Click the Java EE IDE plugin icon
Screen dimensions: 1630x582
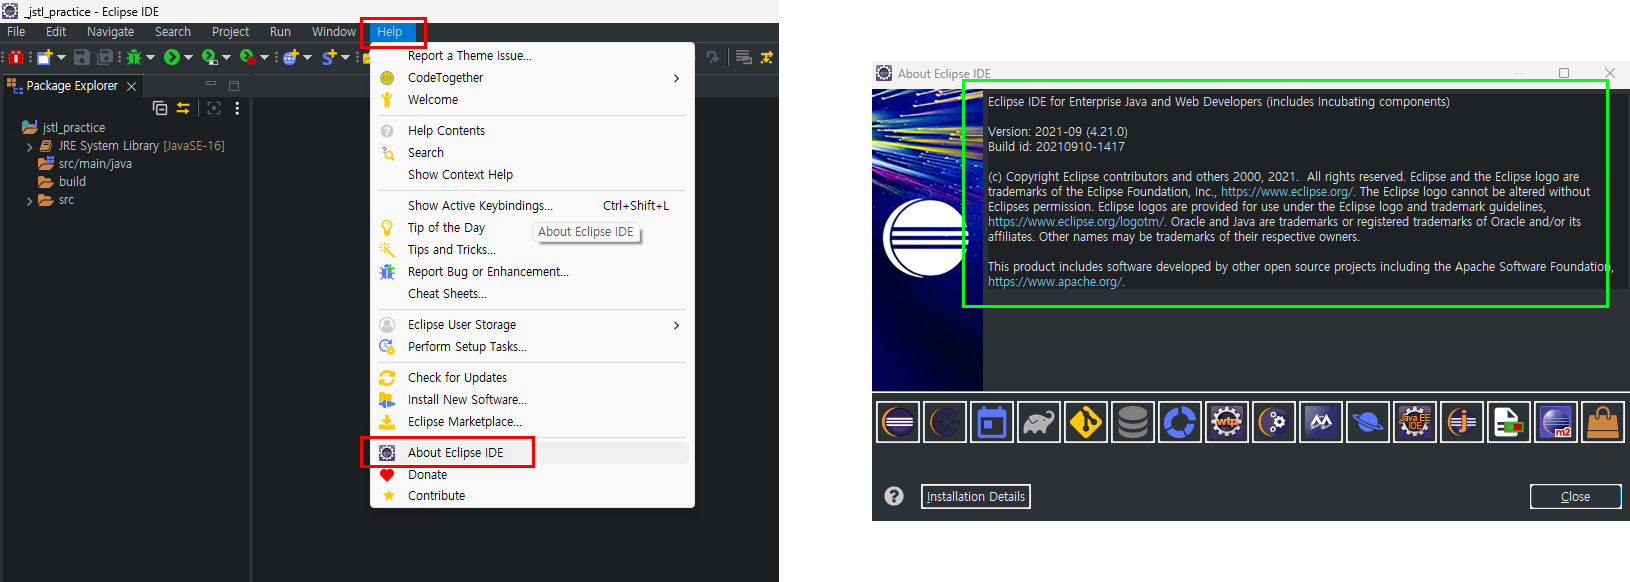click(1414, 422)
